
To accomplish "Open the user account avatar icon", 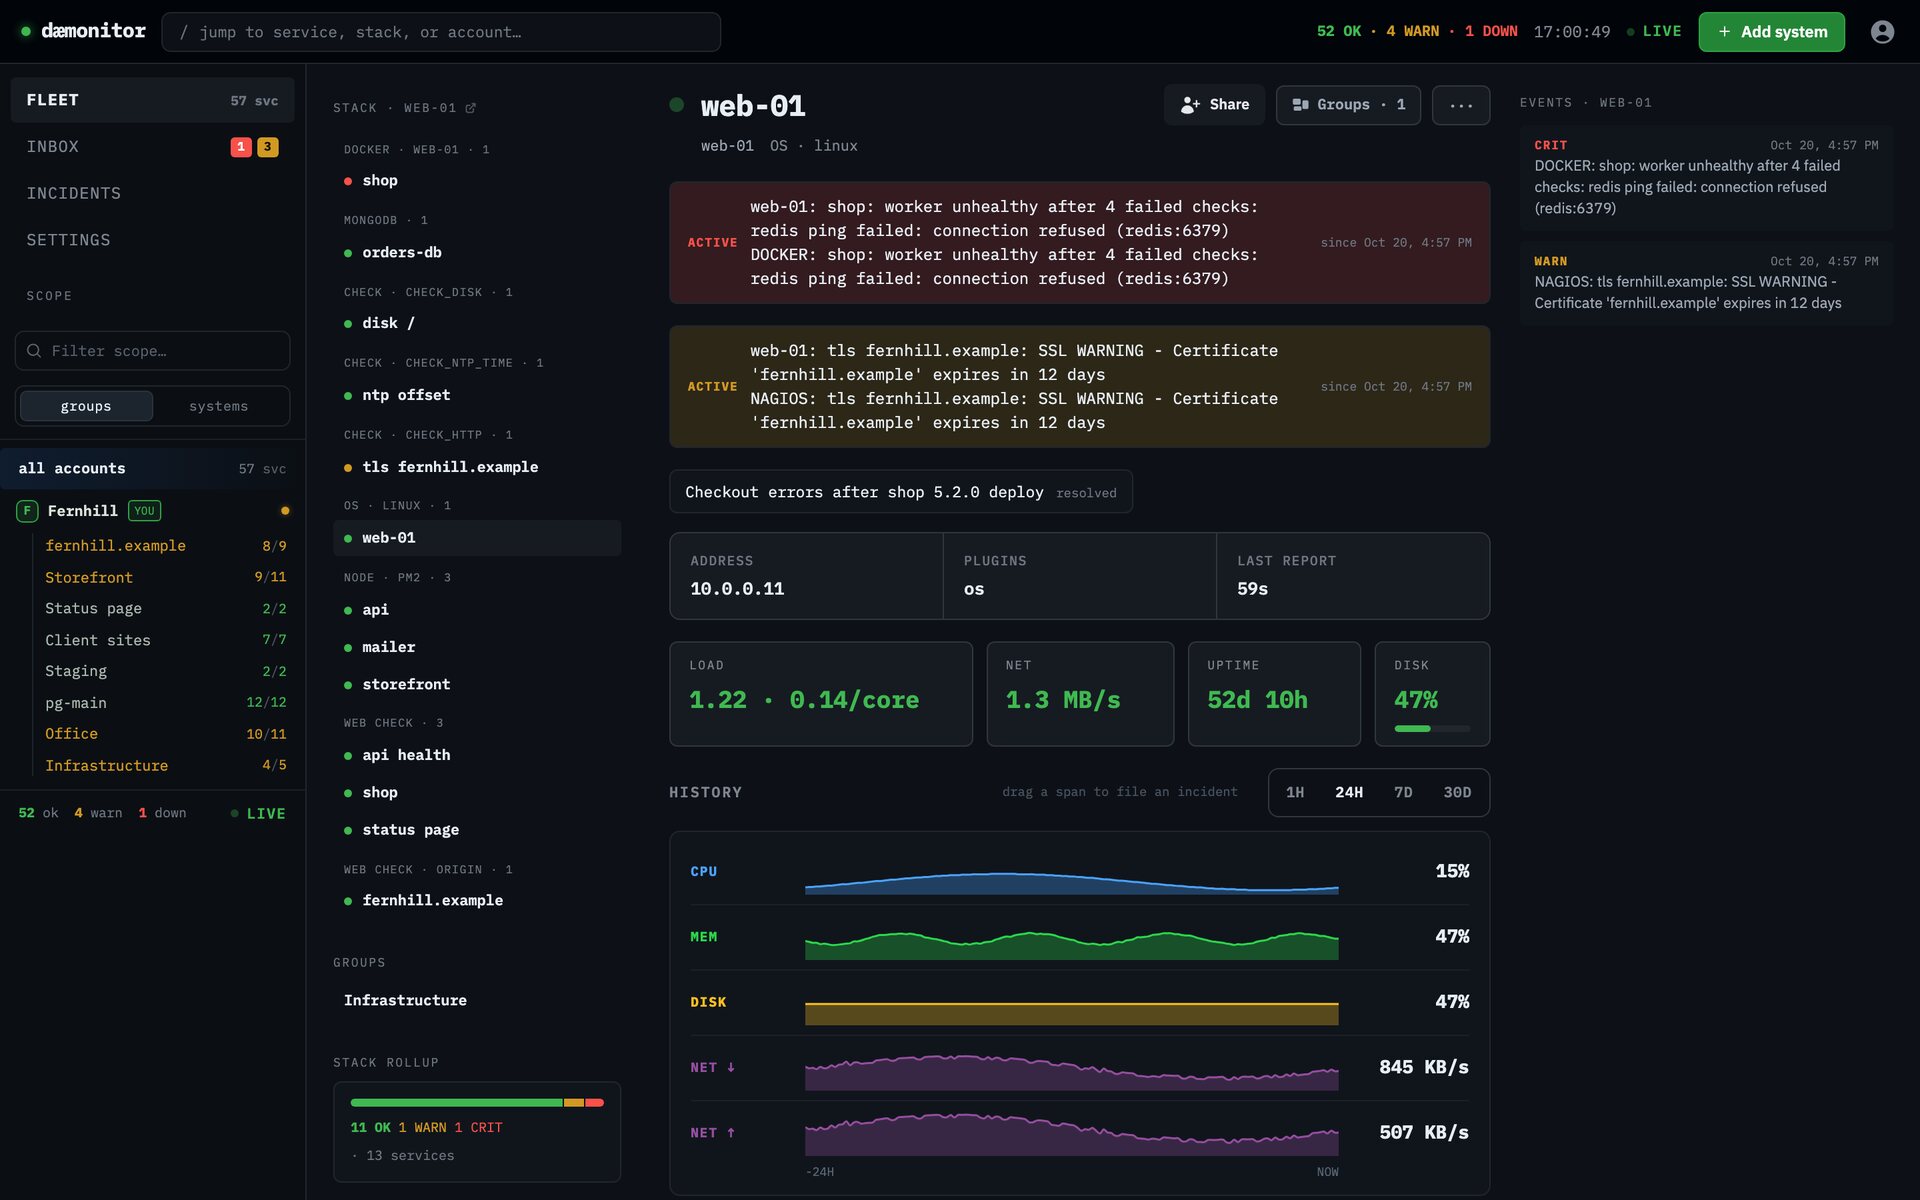I will pyautogui.click(x=1882, y=32).
